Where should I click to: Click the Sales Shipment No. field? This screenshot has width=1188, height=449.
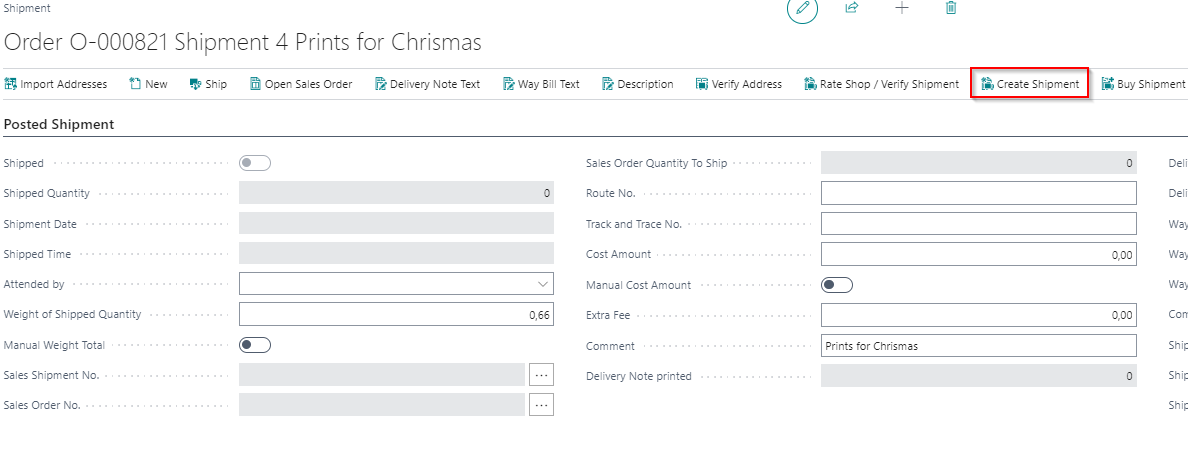tap(382, 375)
